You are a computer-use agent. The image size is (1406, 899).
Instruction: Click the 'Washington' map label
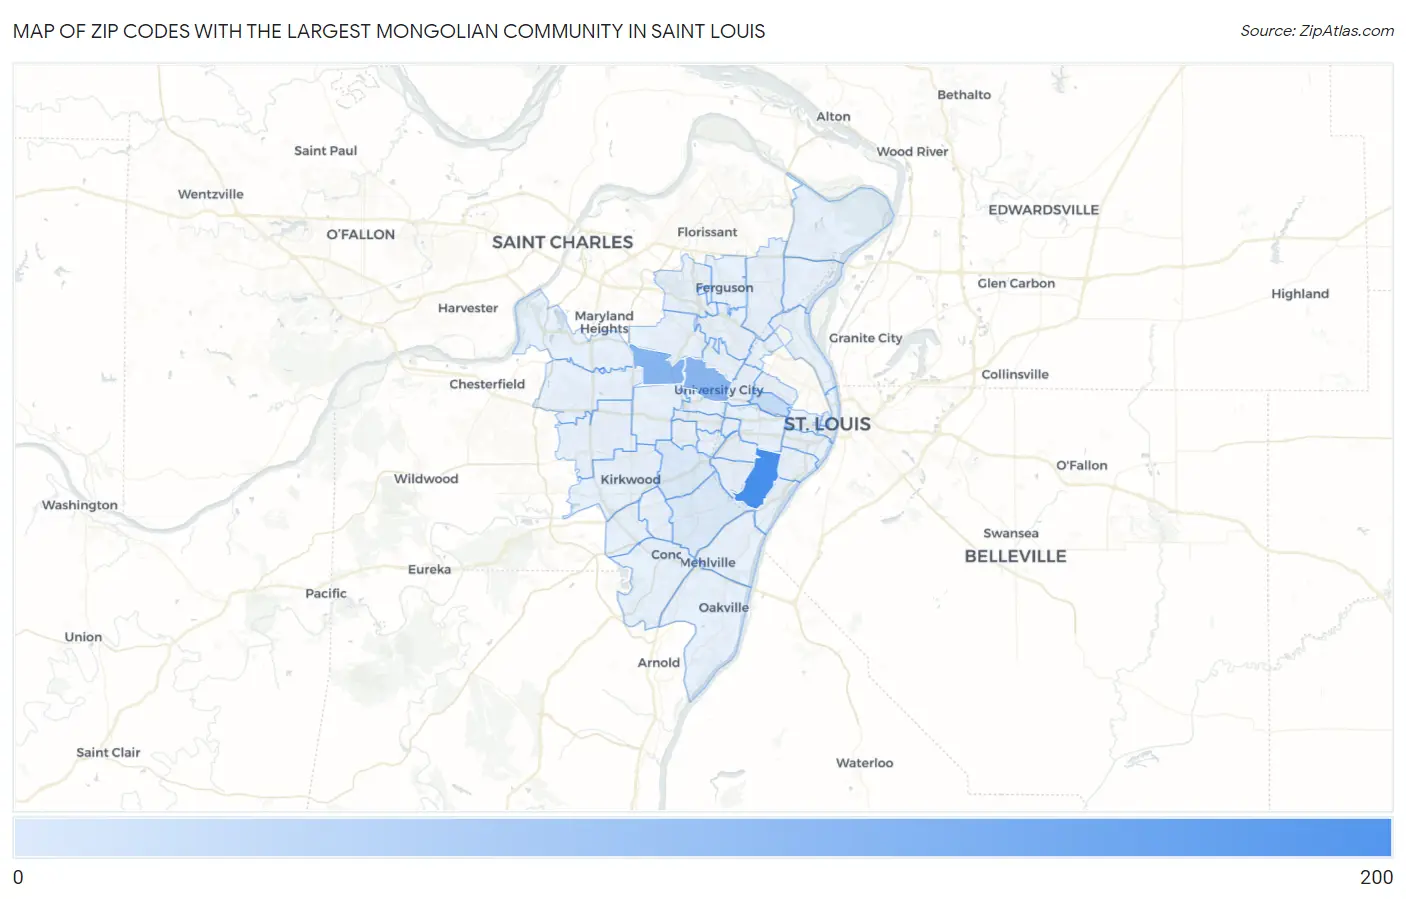tap(80, 505)
